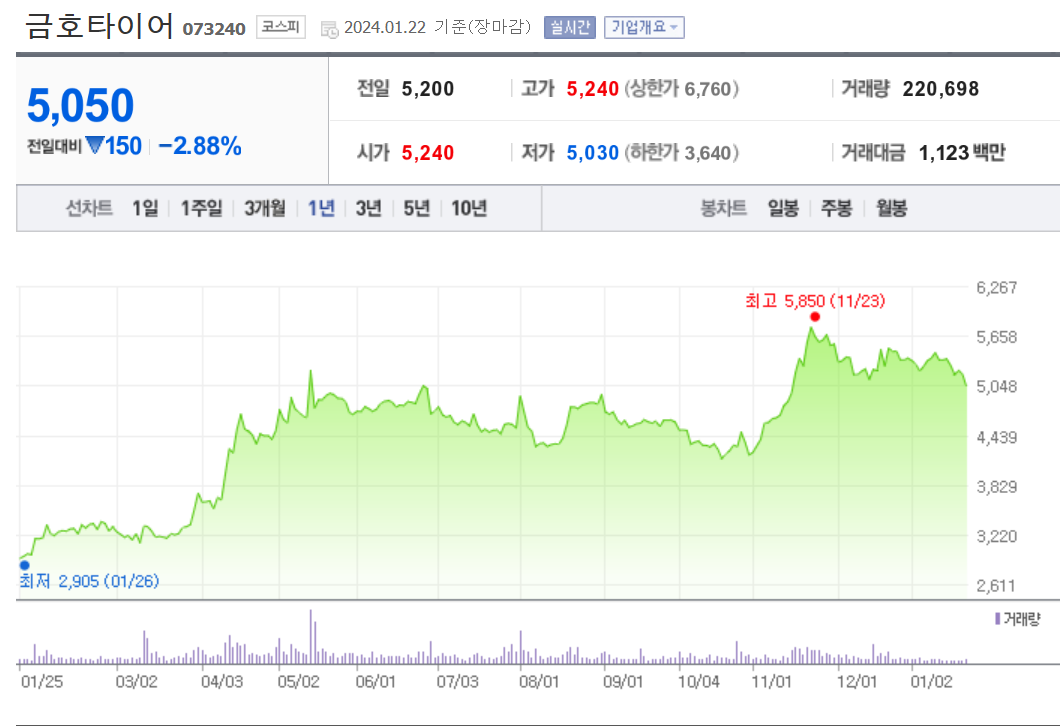Click the 저가 value 5,030

592,153
